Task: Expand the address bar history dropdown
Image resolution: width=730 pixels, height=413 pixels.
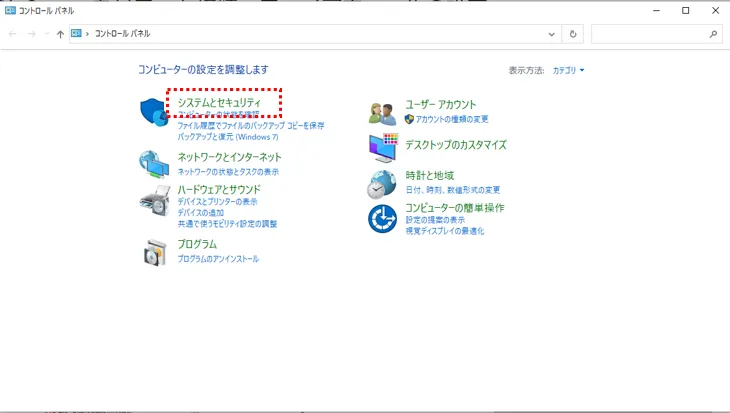Action: point(552,34)
